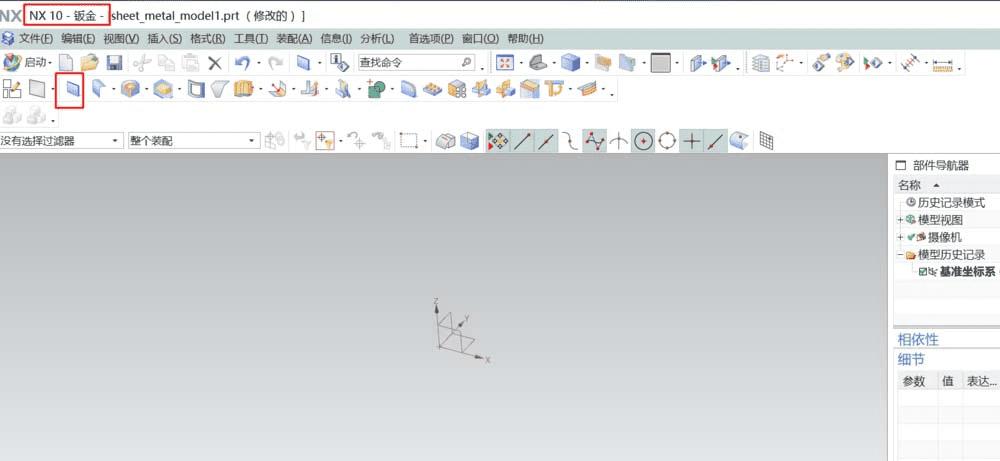
Task: Expand the 模型视图 tree node
Action: tap(901, 220)
